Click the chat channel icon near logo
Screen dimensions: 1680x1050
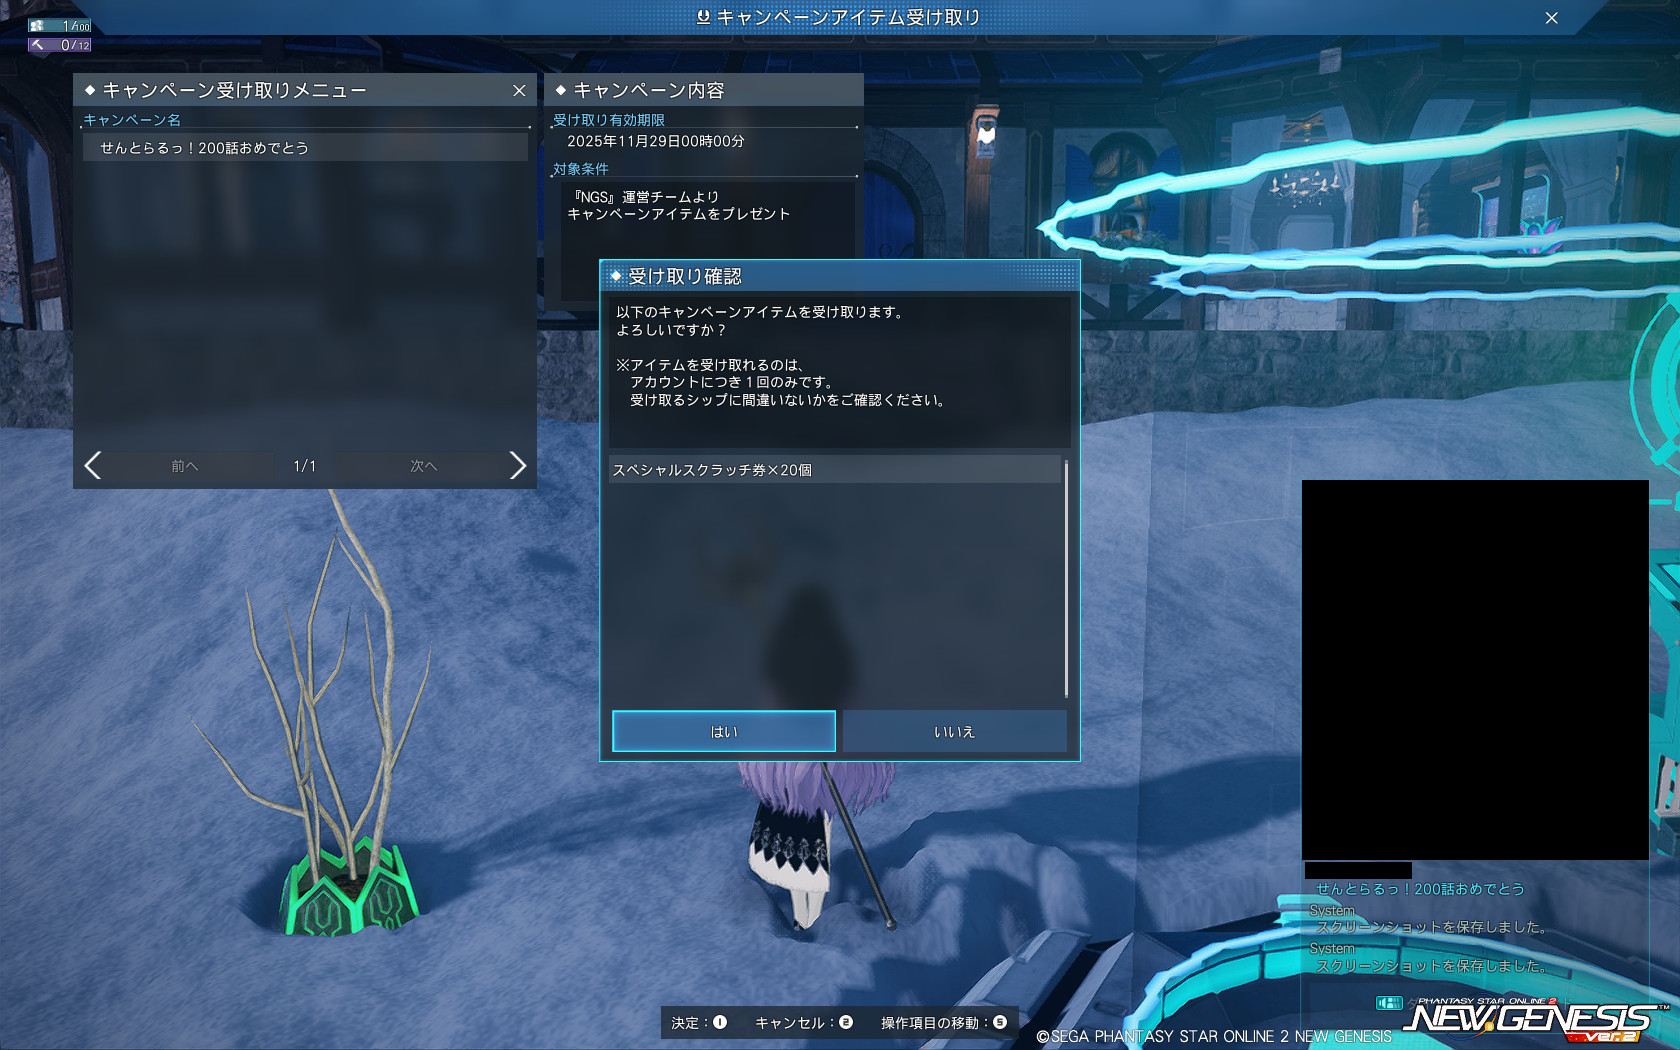tap(1389, 1002)
